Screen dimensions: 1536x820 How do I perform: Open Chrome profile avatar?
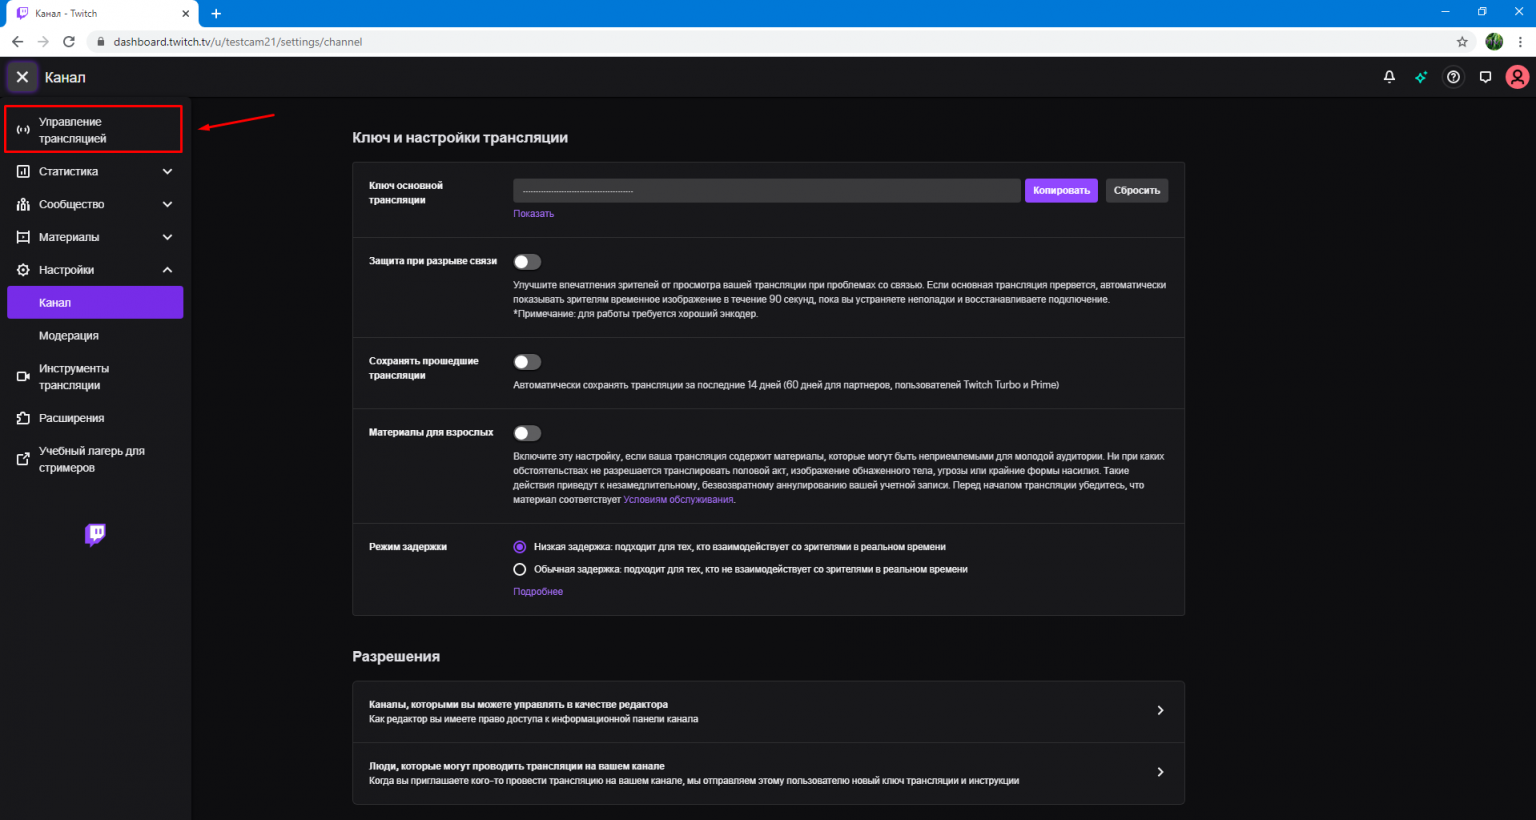coord(1494,42)
